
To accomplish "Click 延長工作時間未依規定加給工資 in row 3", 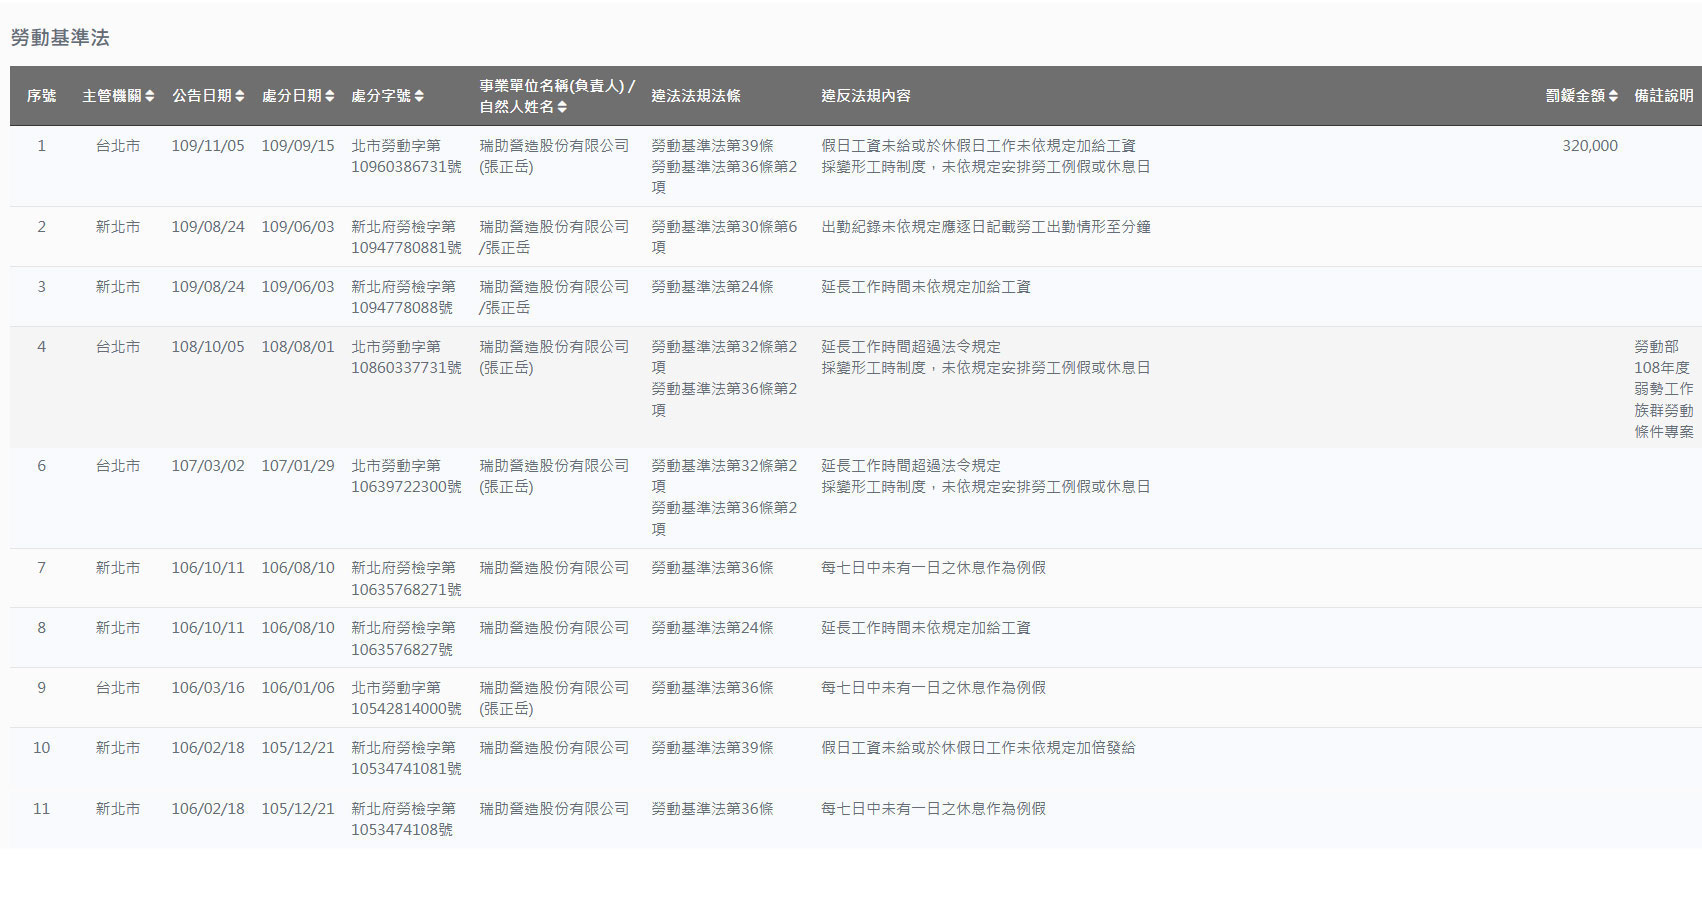I will (x=926, y=287).
